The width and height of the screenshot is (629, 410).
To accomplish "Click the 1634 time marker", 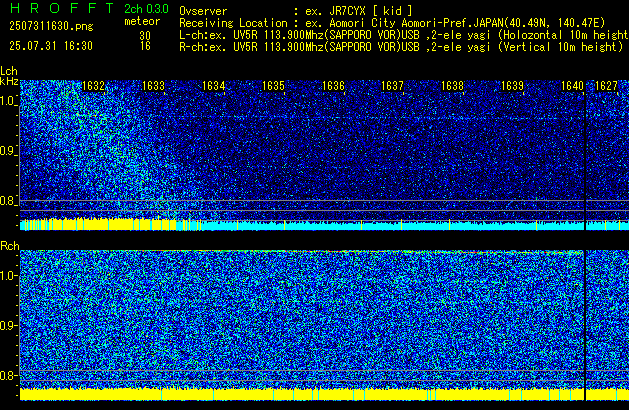I will [x=213, y=86].
